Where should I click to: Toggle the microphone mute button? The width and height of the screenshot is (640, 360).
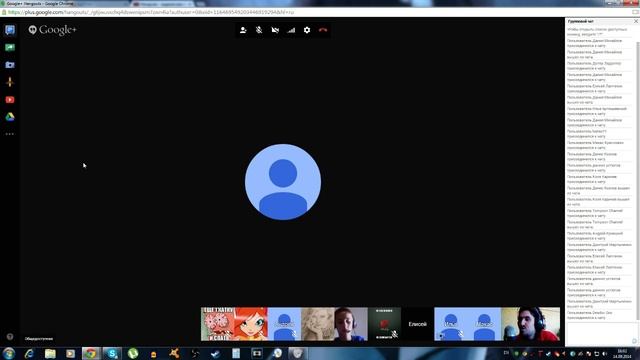[x=259, y=30]
